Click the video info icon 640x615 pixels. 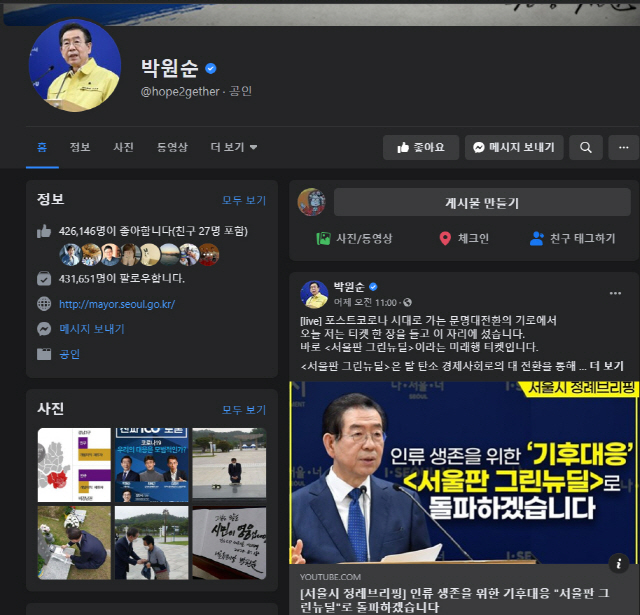tap(619, 563)
